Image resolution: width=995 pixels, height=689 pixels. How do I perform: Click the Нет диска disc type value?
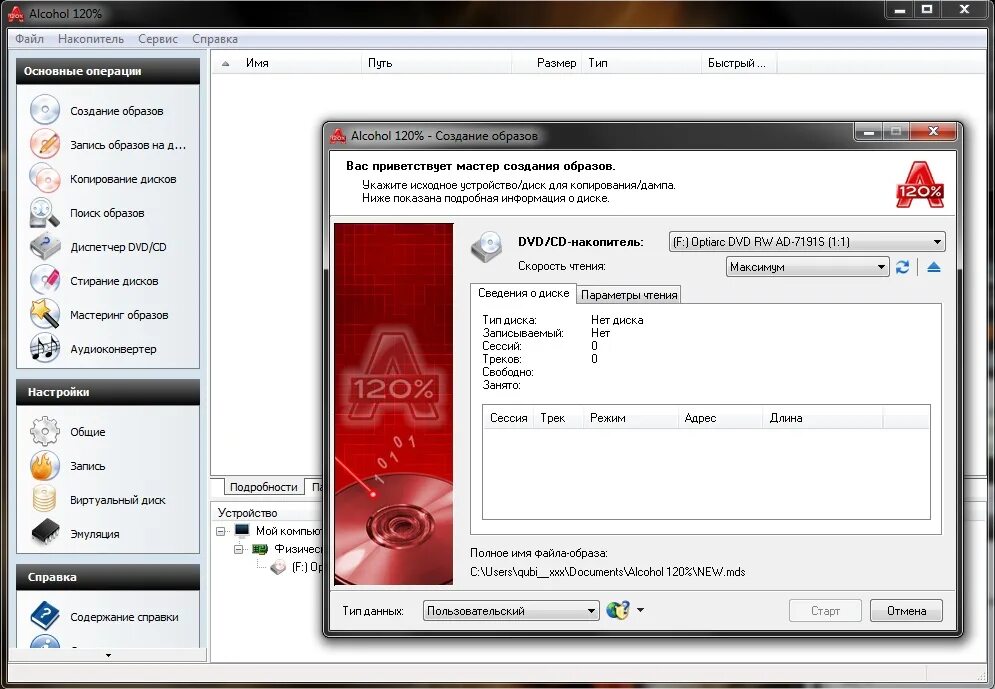(x=617, y=320)
